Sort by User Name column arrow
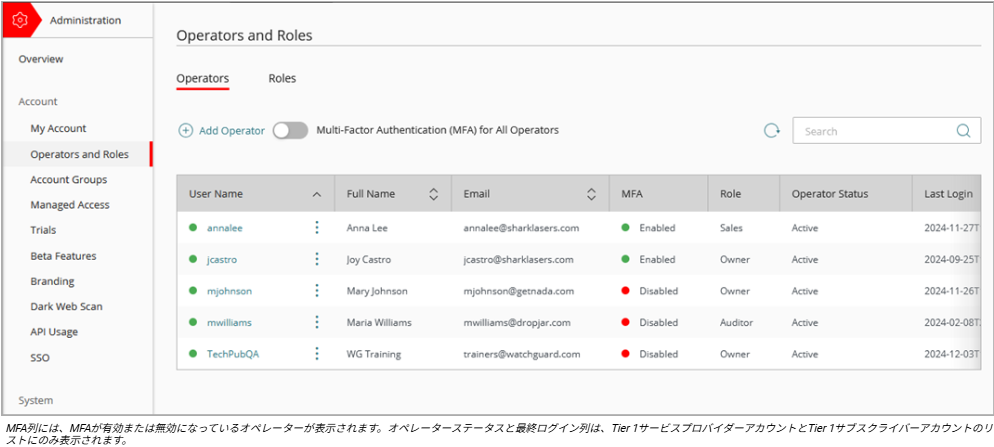Screen dimensions: 994x447 [x=317, y=194]
